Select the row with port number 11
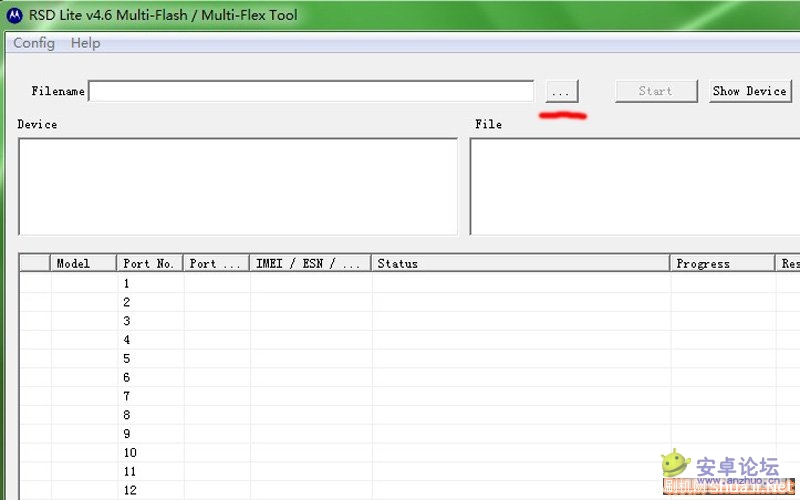The image size is (800, 500). coord(410,472)
